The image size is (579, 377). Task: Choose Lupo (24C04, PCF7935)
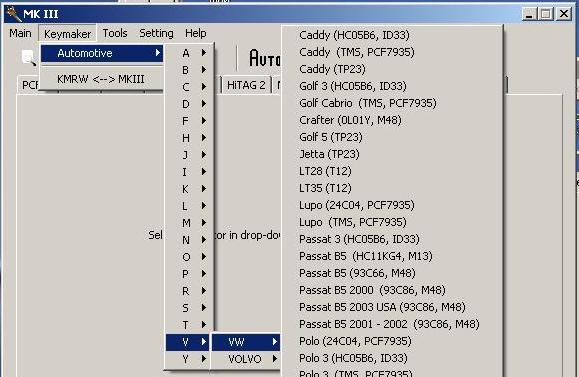(x=392, y=205)
